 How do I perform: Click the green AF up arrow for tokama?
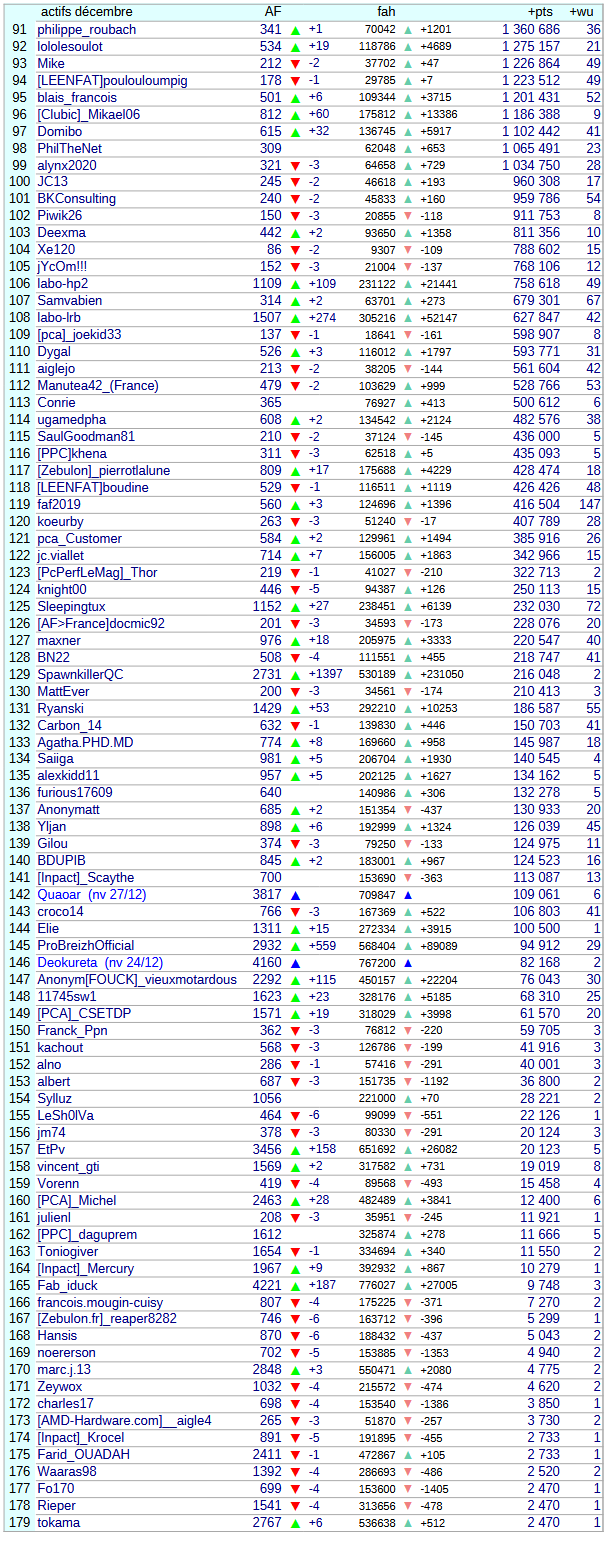coord(295,1522)
